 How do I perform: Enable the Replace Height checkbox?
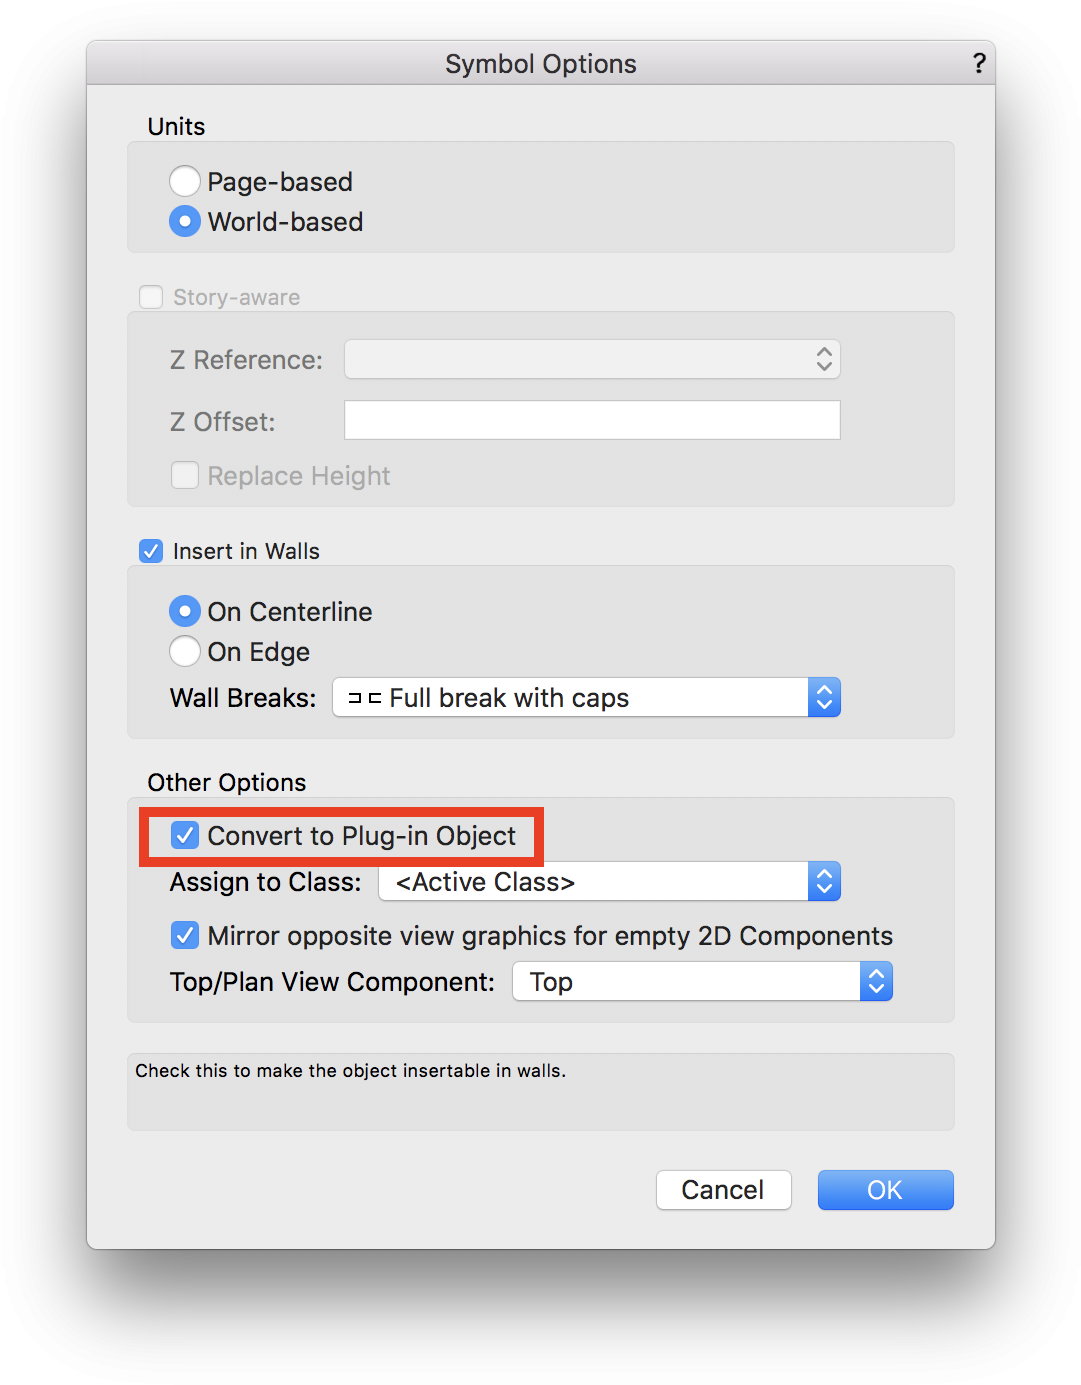[x=185, y=475]
